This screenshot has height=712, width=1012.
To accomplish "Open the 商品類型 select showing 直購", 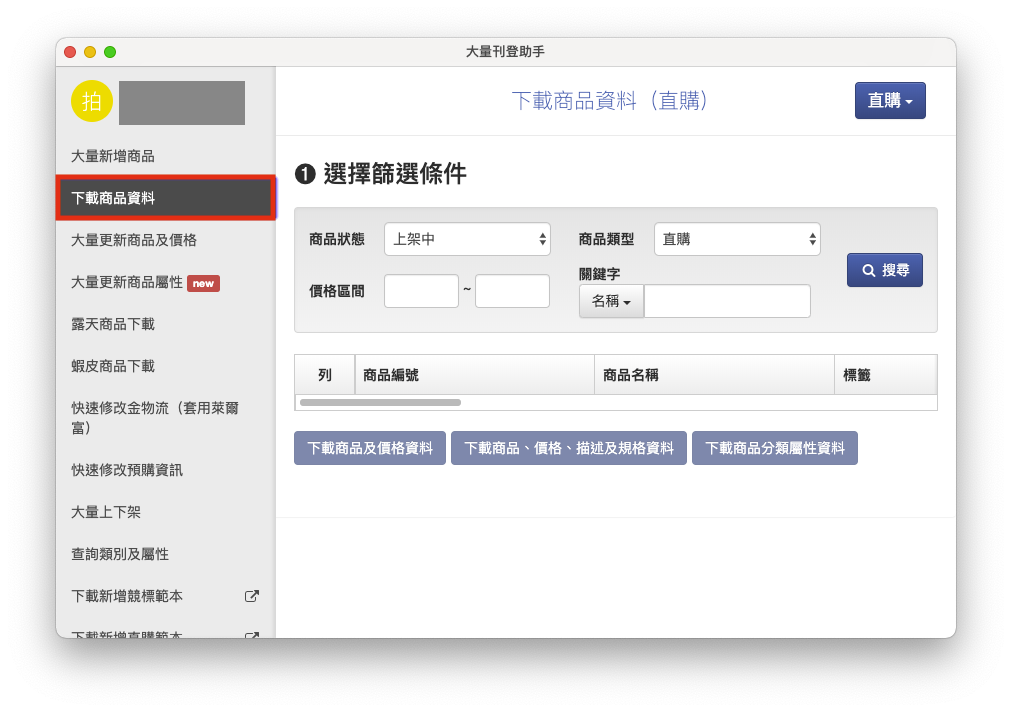I will coord(737,239).
